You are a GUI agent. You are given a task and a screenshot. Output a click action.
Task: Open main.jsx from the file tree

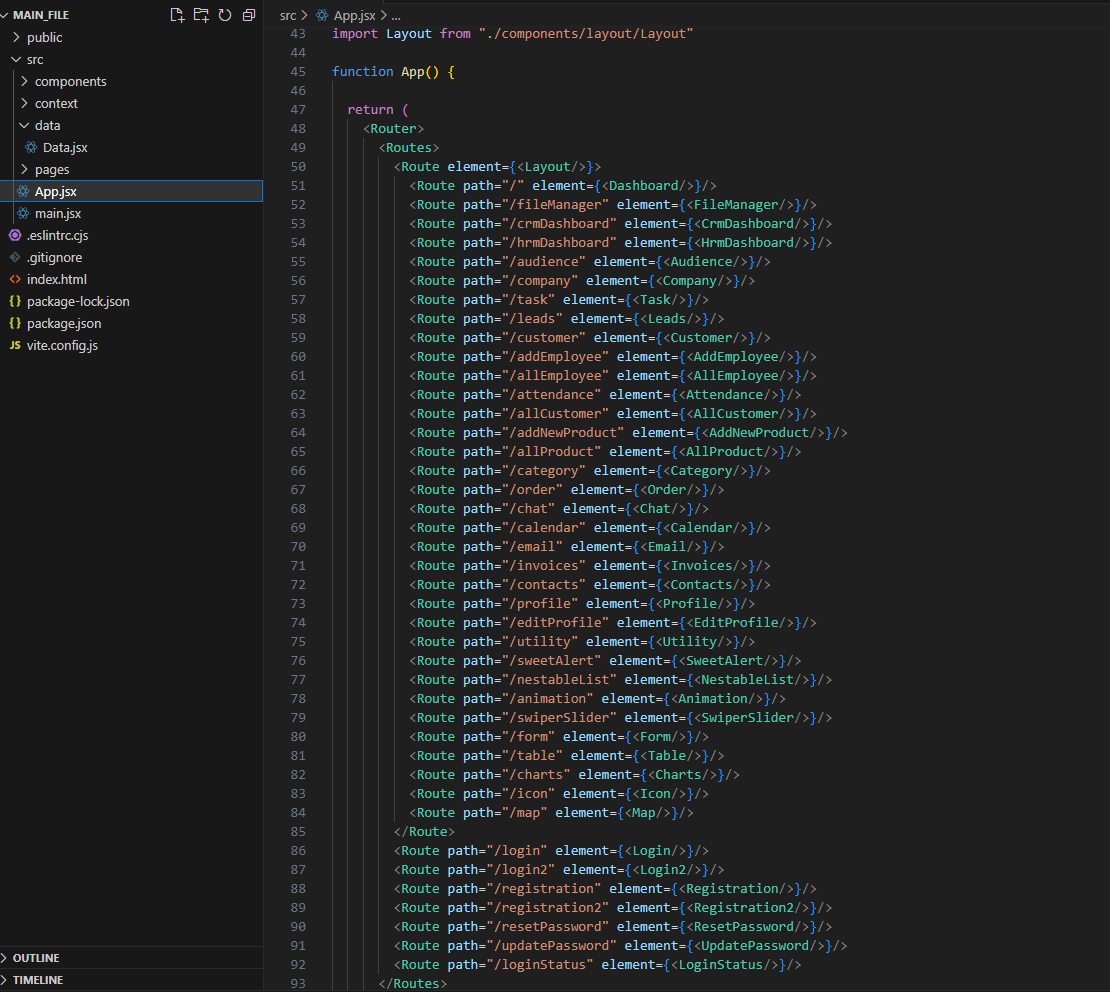point(58,213)
